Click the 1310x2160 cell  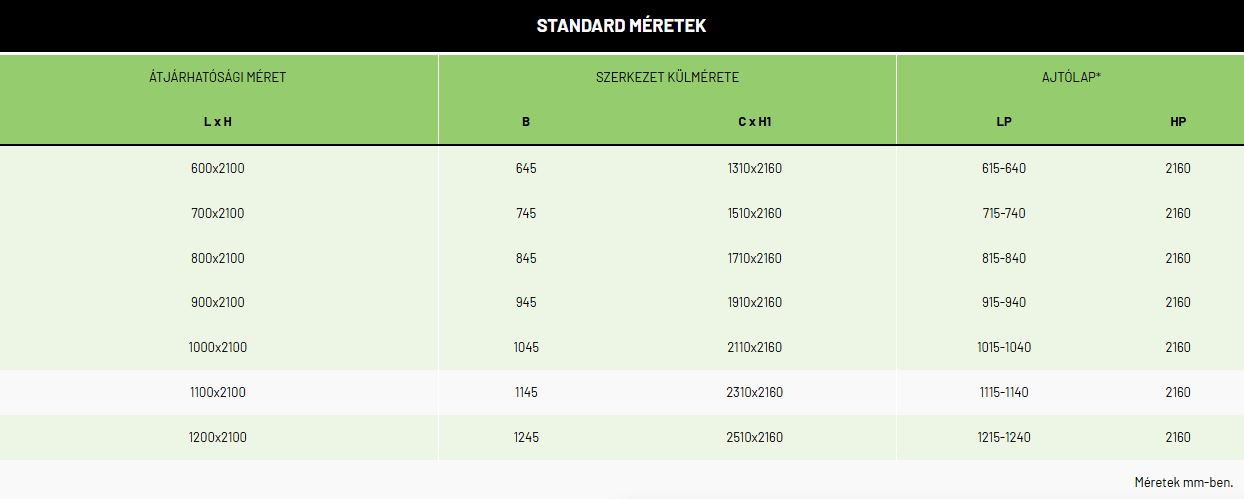755,168
